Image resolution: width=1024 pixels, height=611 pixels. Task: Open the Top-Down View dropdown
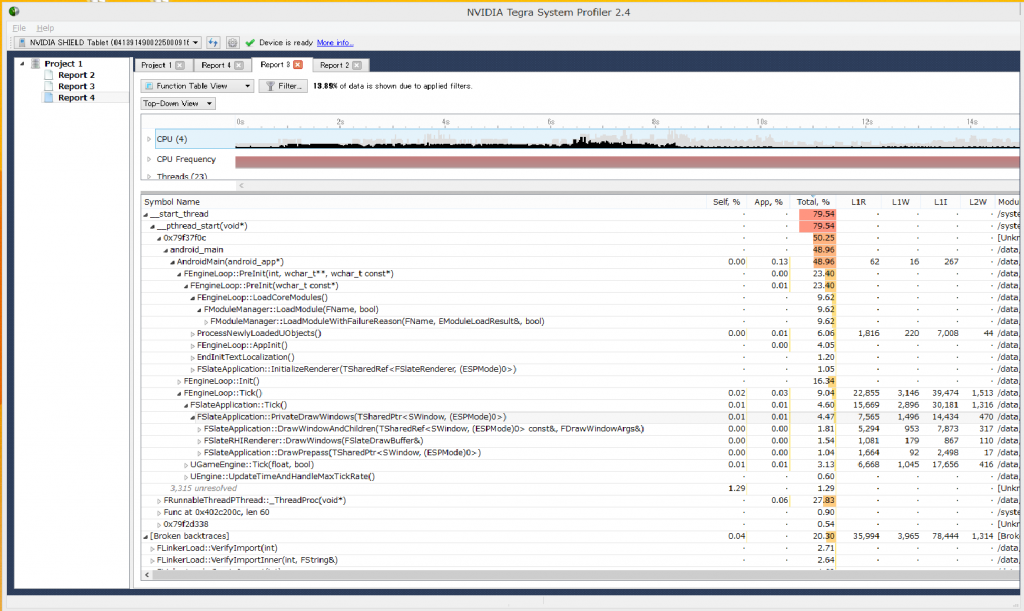pyautogui.click(x=178, y=103)
